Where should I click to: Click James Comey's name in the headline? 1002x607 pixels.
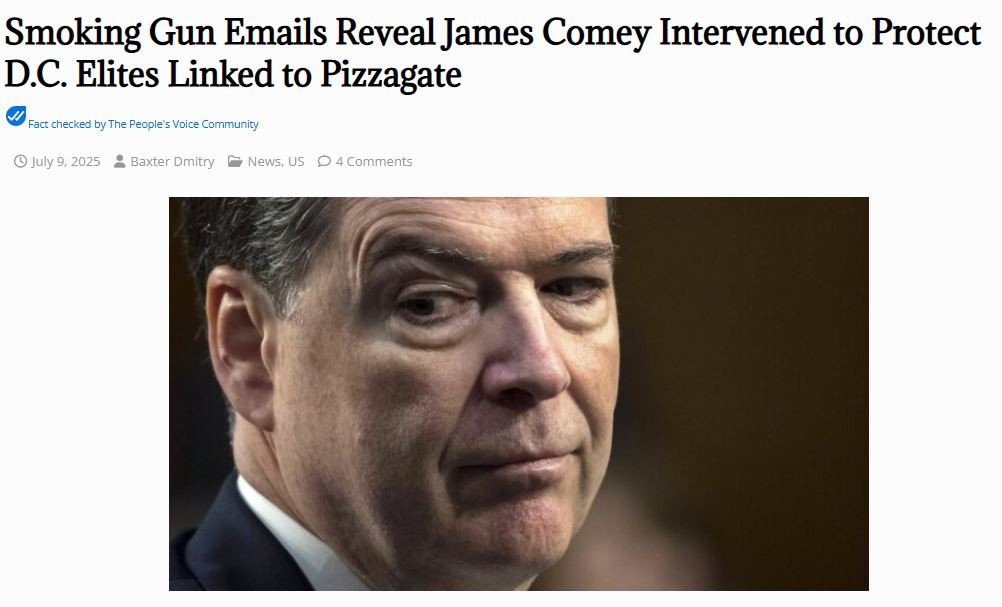[544, 33]
